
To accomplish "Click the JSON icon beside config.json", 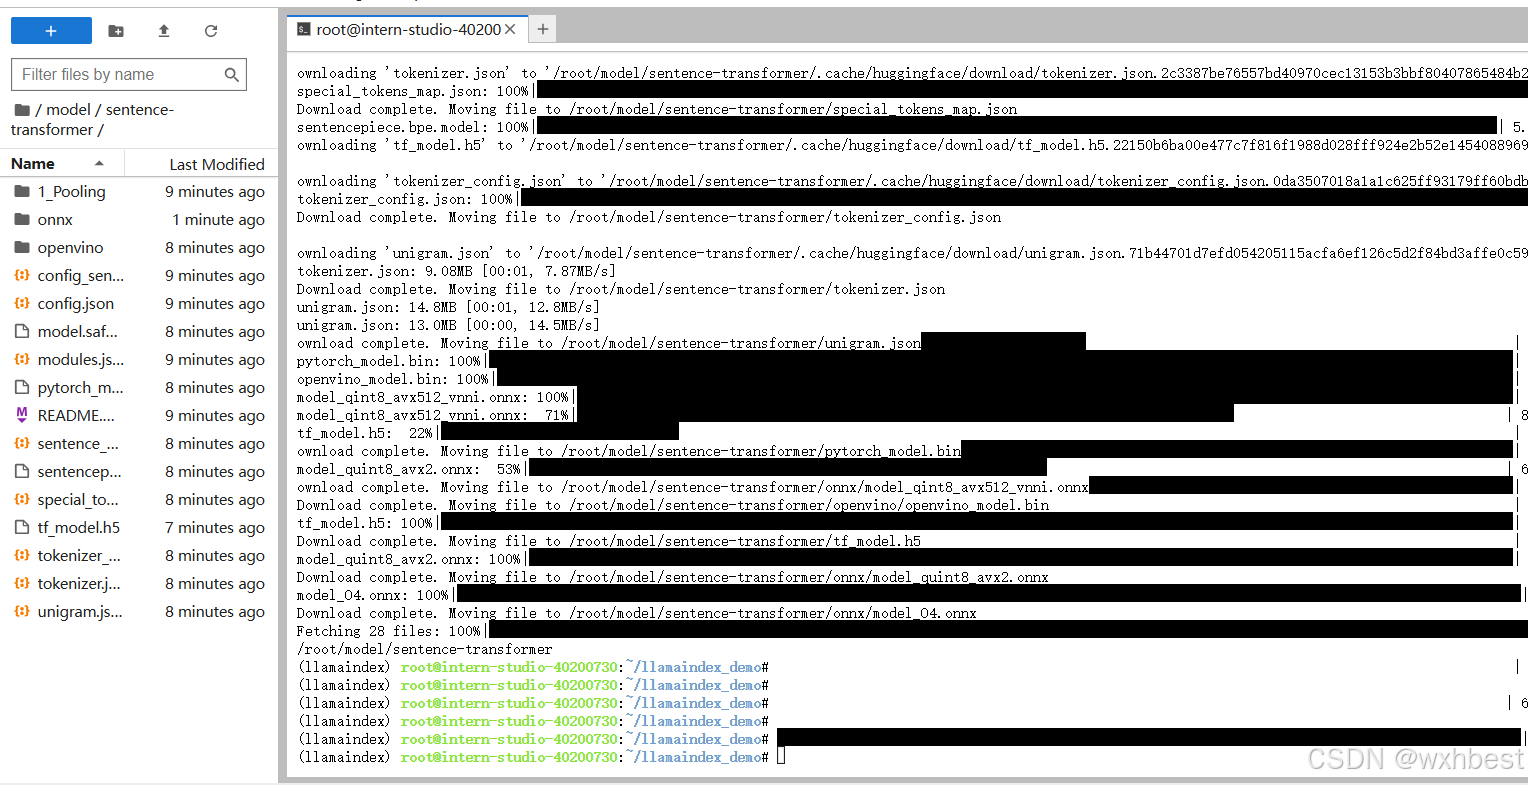I will (x=21, y=303).
